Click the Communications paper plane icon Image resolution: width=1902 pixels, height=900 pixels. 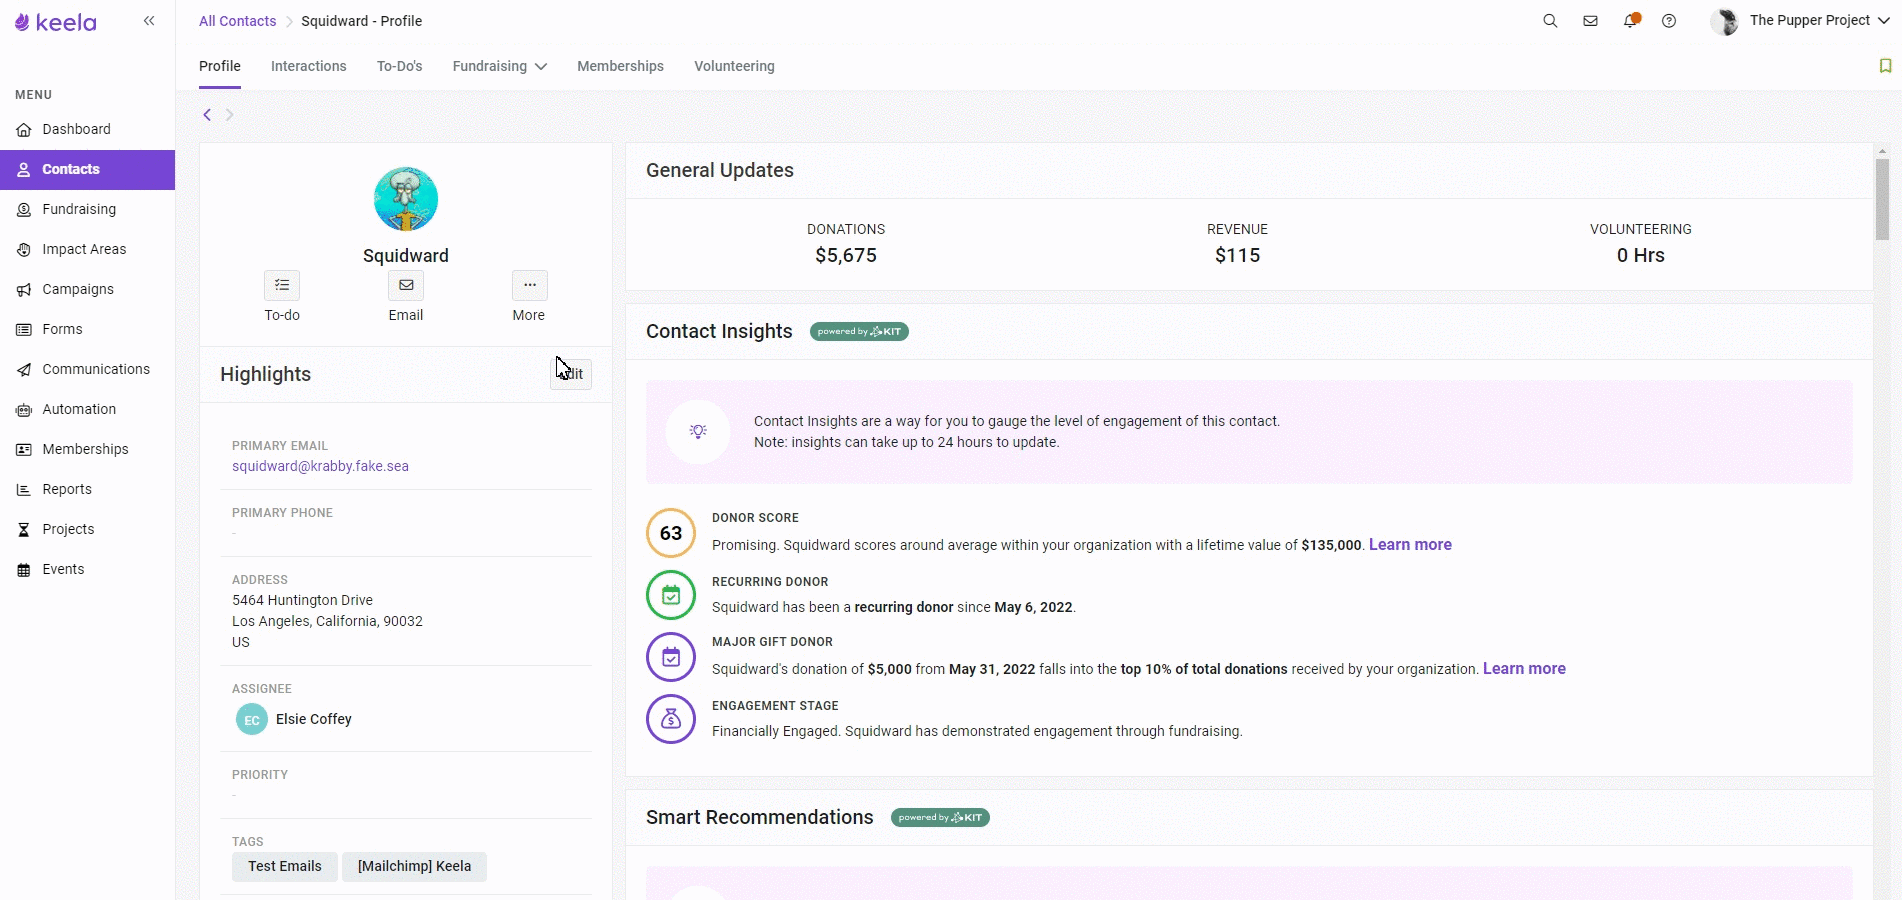coord(24,369)
